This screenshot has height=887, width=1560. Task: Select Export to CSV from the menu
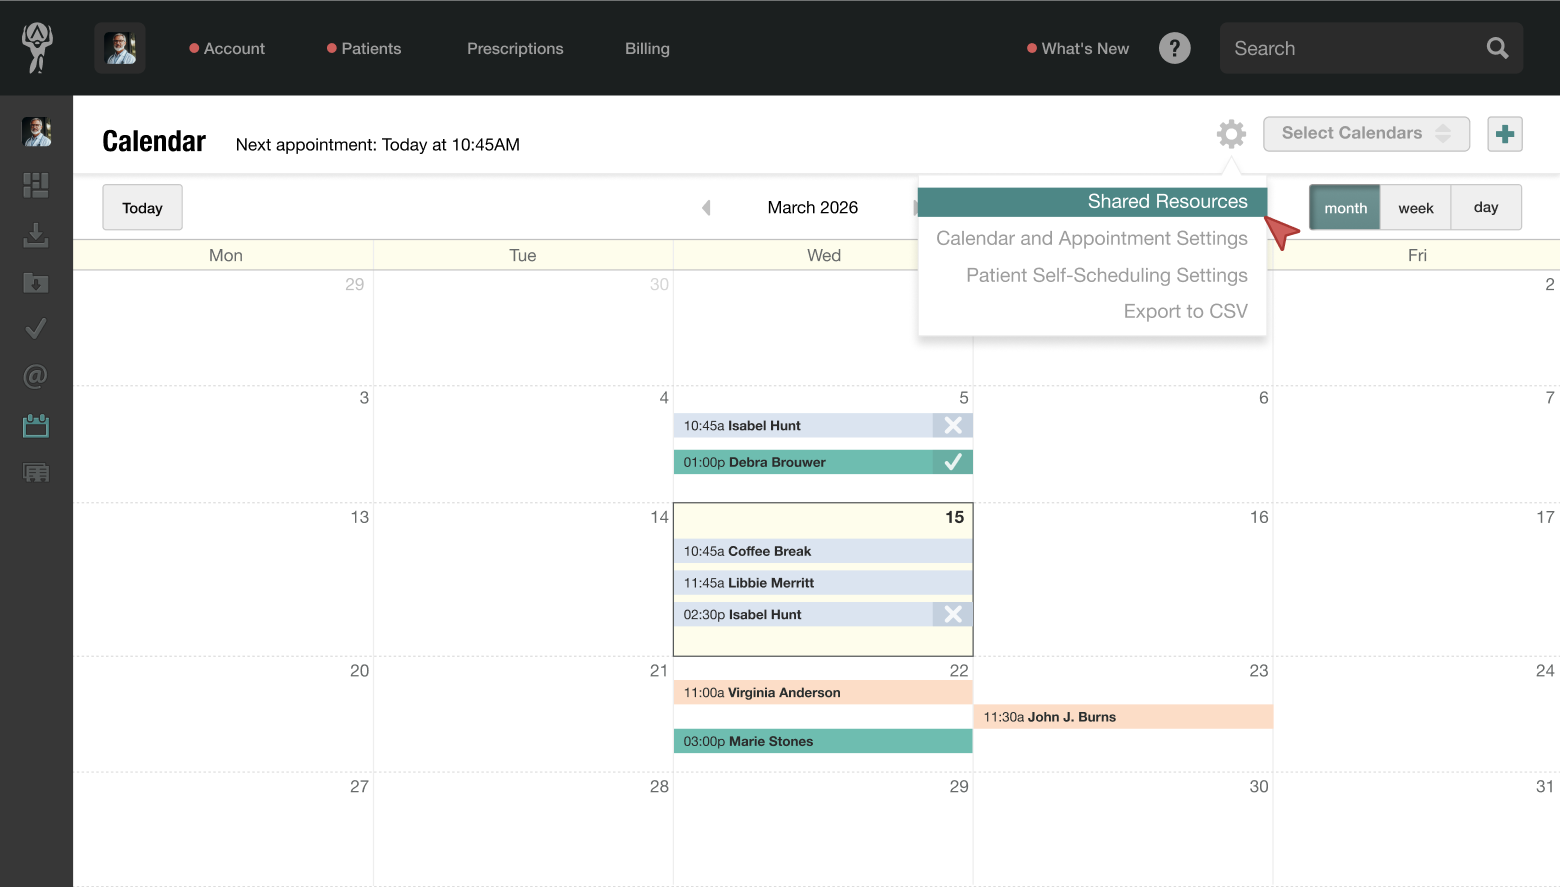pos(1186,311)
